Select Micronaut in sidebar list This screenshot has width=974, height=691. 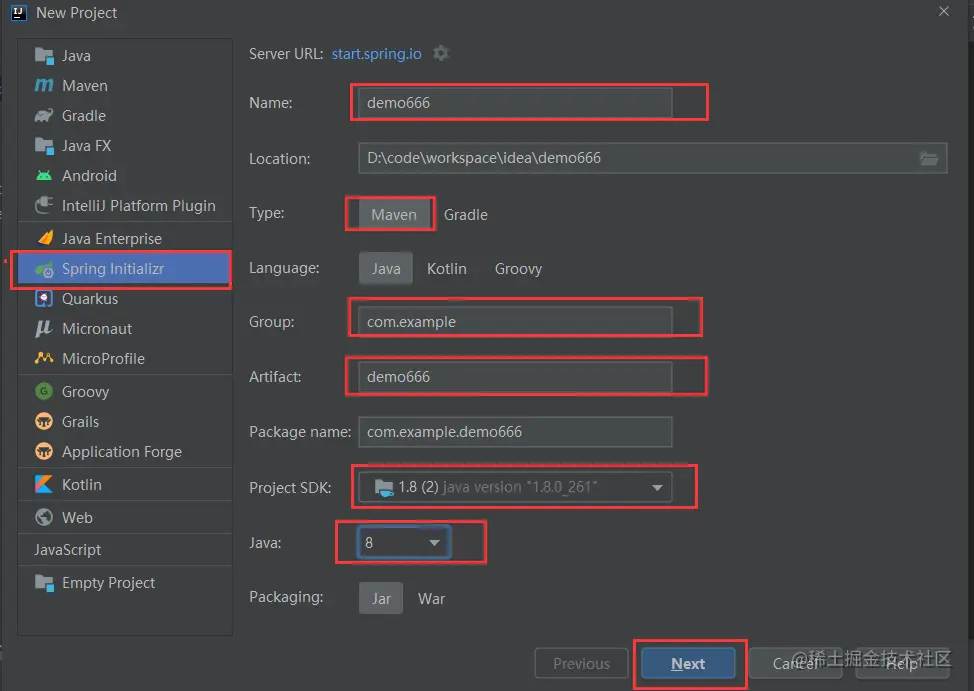125,329
